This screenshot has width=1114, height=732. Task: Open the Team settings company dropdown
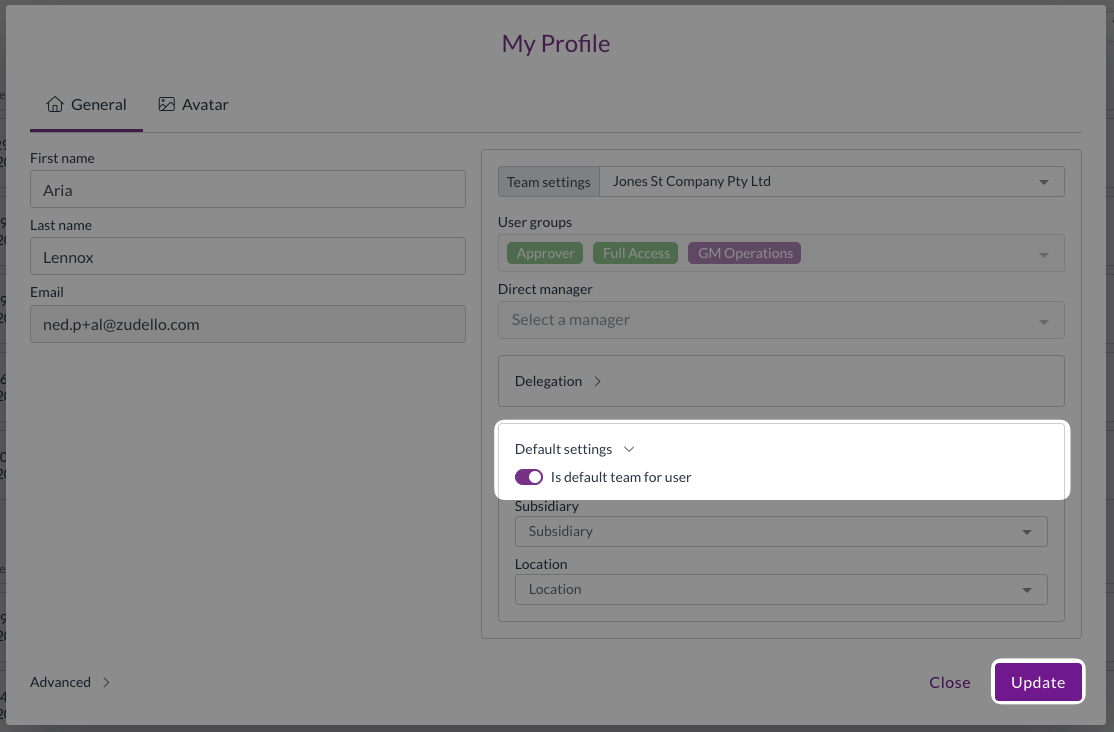pos(830,182)
